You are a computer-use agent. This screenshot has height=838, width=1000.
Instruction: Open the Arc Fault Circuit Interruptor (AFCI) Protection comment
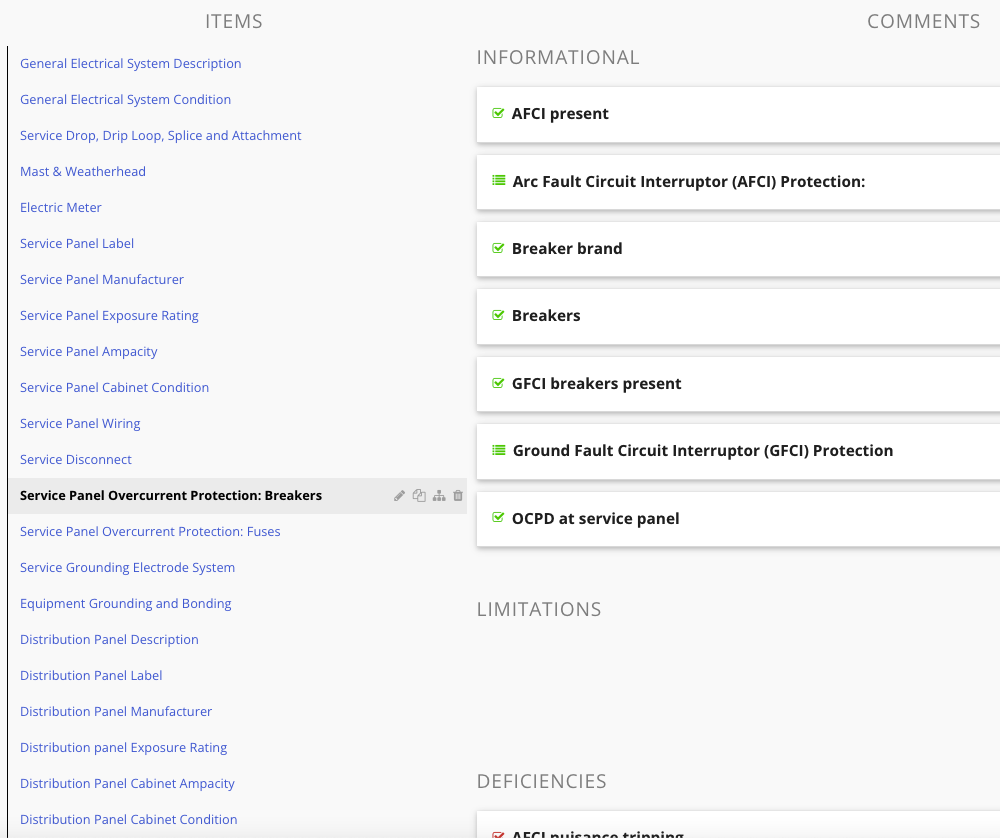(x=738, y=182)
